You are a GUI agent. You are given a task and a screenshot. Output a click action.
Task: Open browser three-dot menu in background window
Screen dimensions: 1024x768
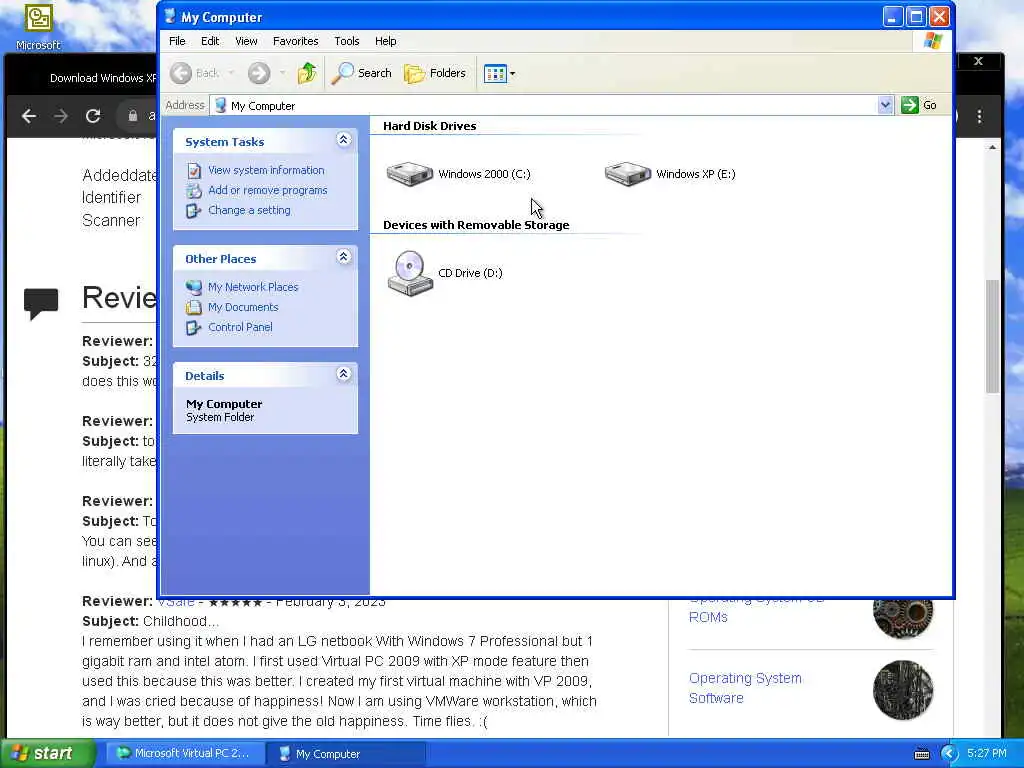pyautogui.click(x=979, y=116)
